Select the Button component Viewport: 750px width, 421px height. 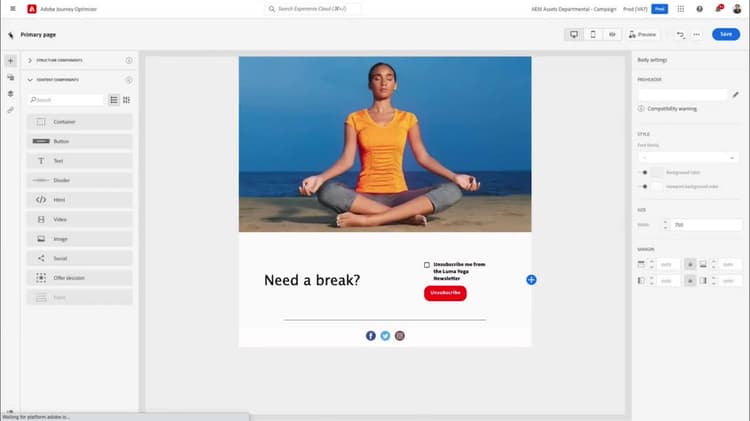click(79, 141)
